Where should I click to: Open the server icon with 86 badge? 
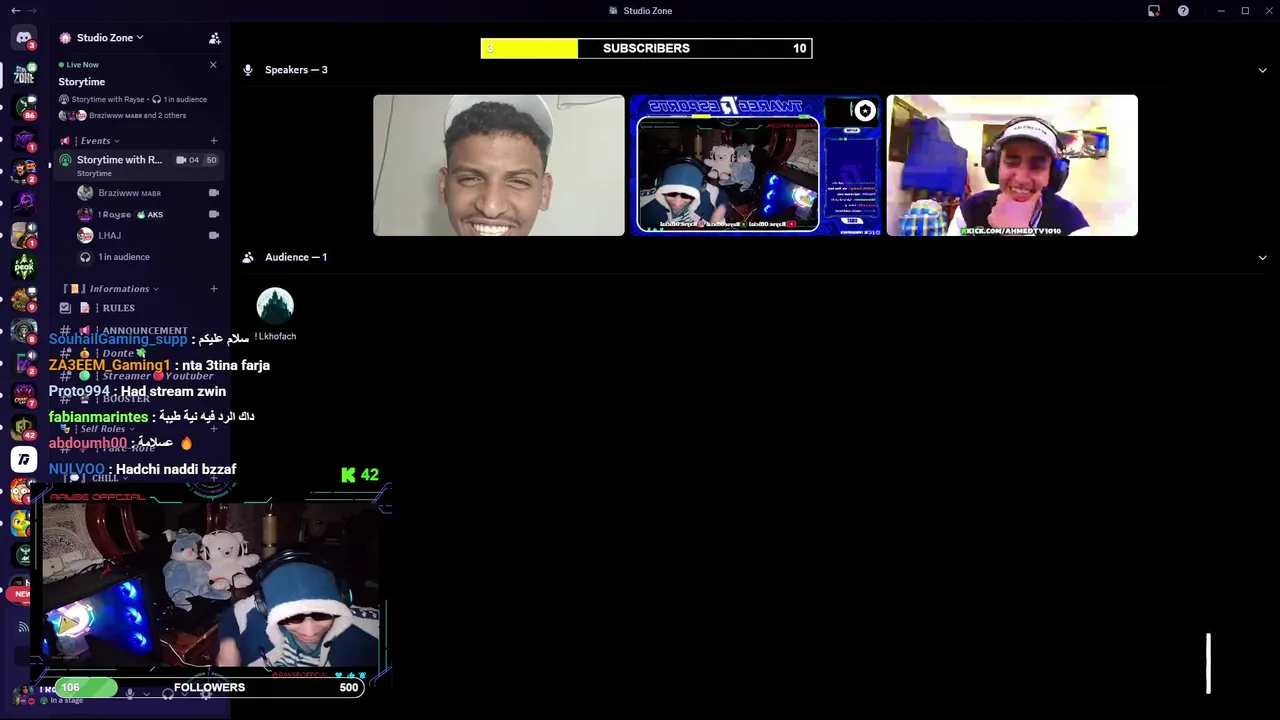23,107
